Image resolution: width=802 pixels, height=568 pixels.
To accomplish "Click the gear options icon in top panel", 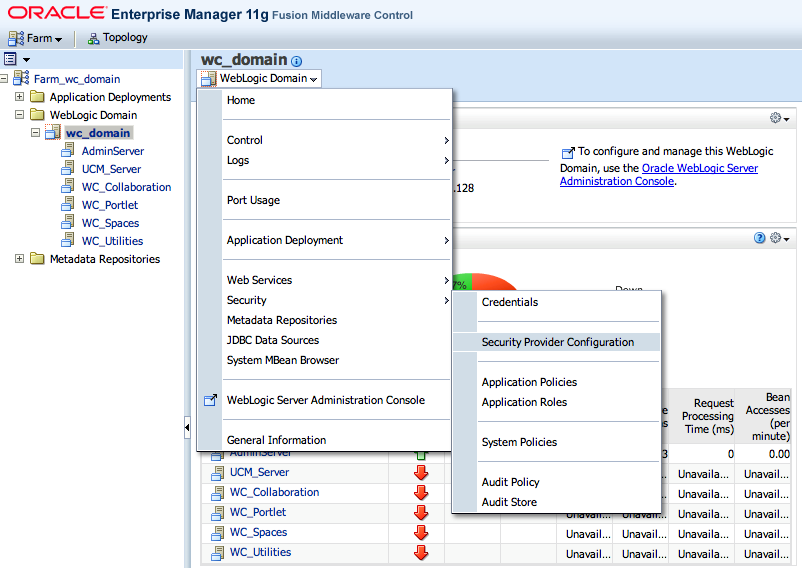I will click(775, 118).
